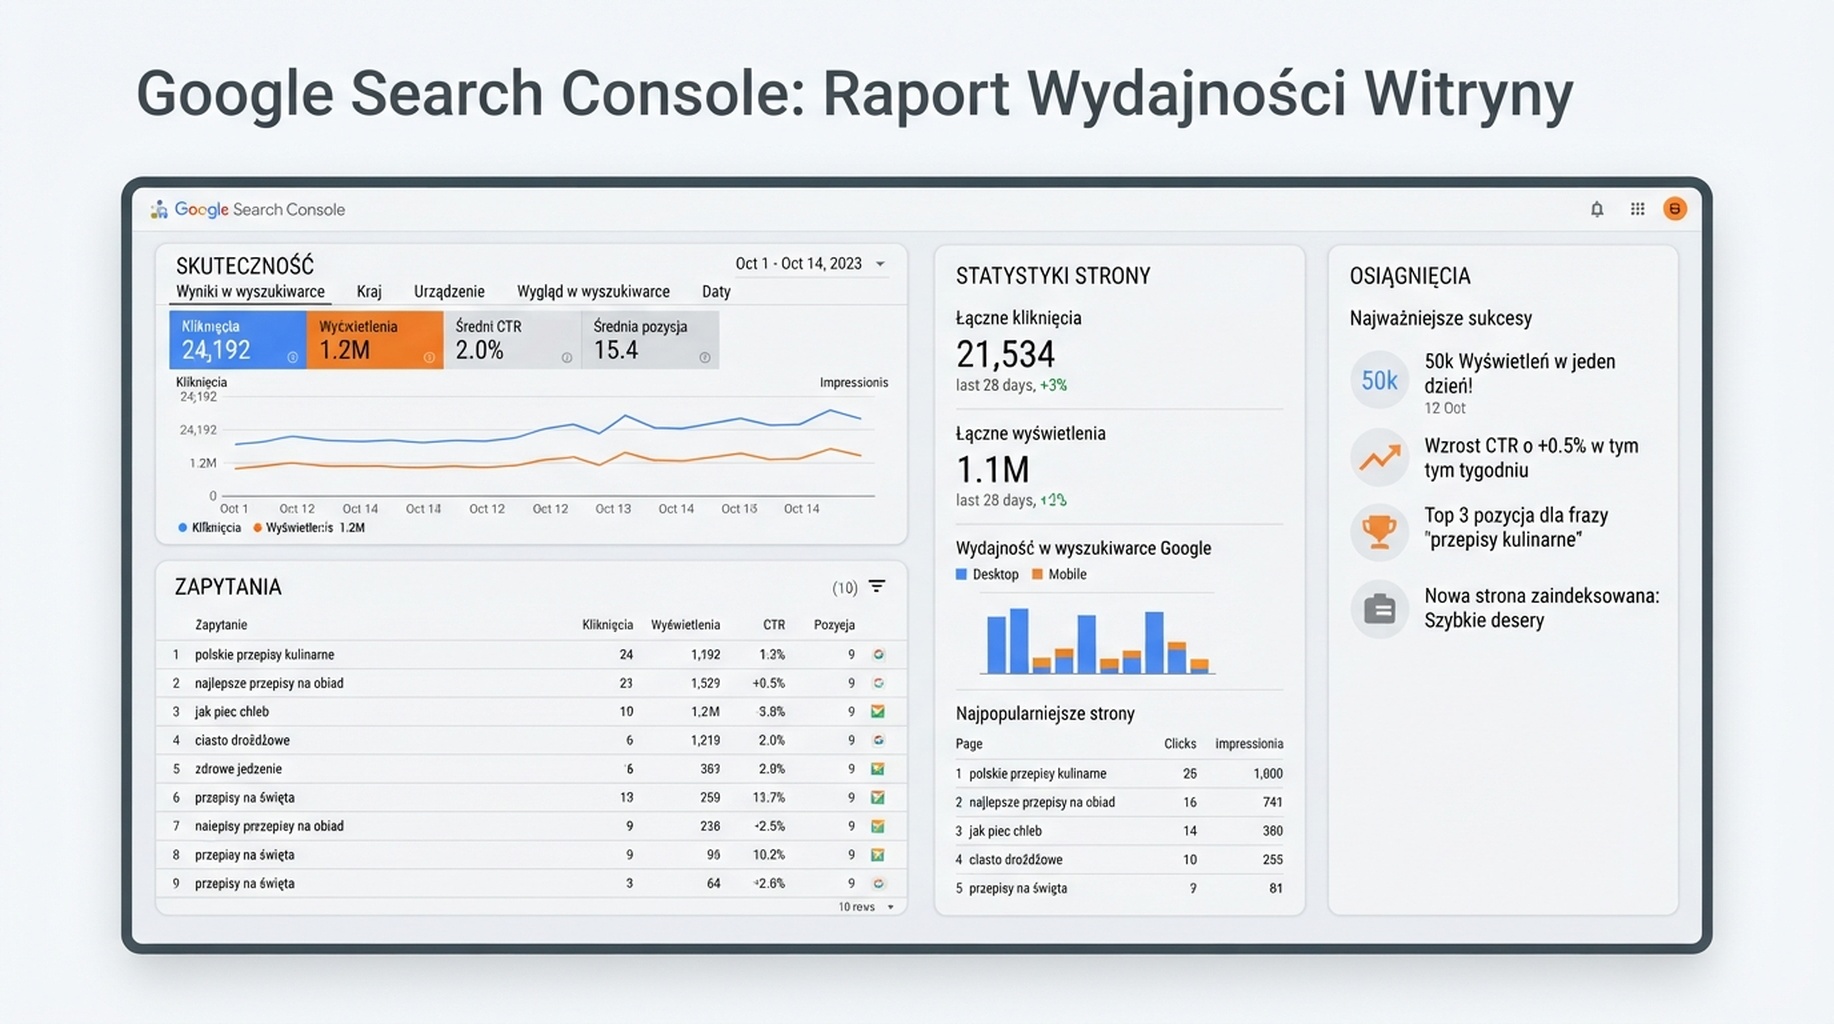Toggle the Średnia pozycja metric card

(650, 340)
